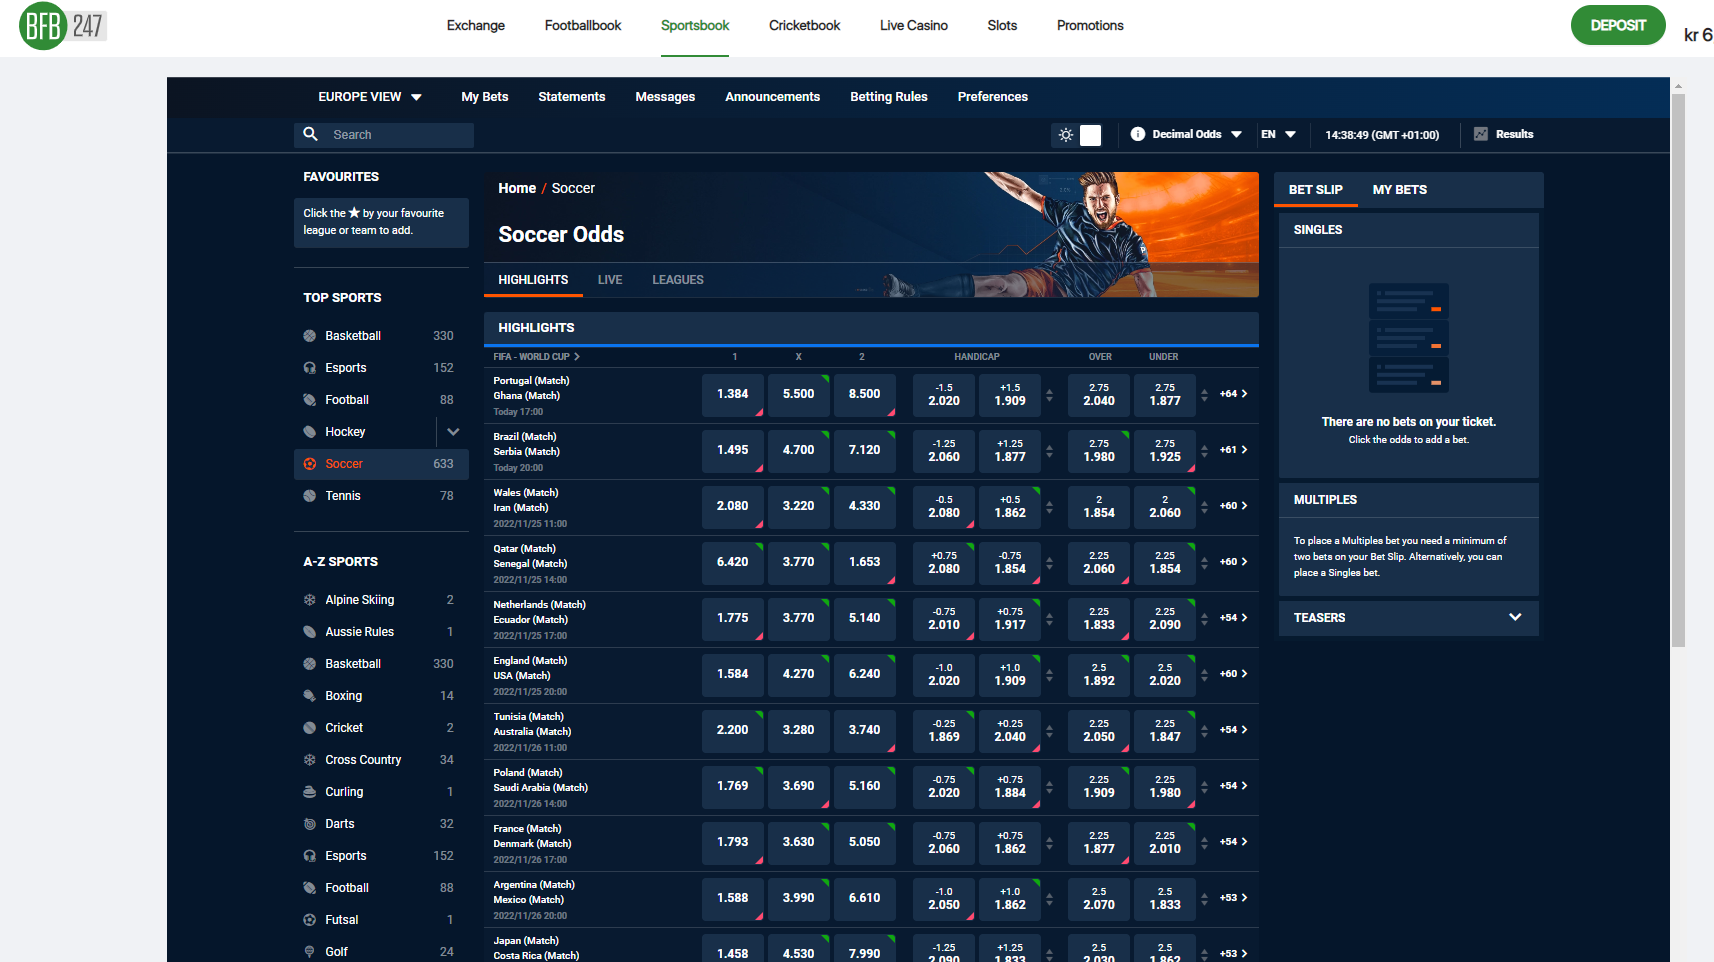The width and height of the screenshot is (1714, 962).
Task: Click the search magnifier icon
Action: 310,134
